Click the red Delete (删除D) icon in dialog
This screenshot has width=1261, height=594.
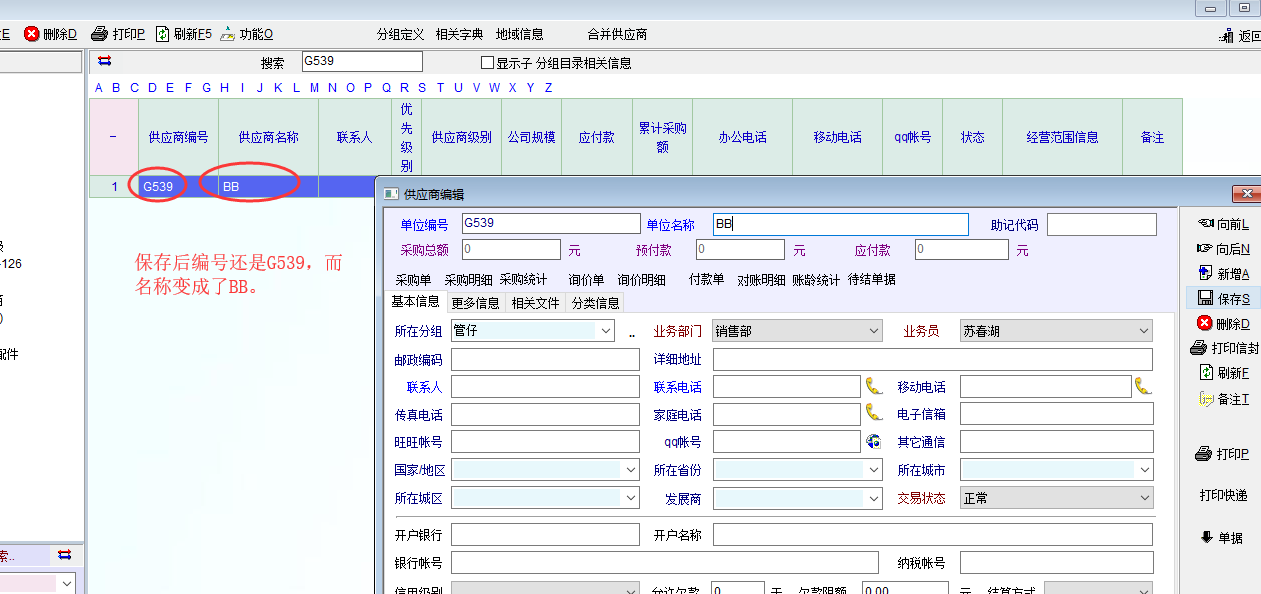1204,323
